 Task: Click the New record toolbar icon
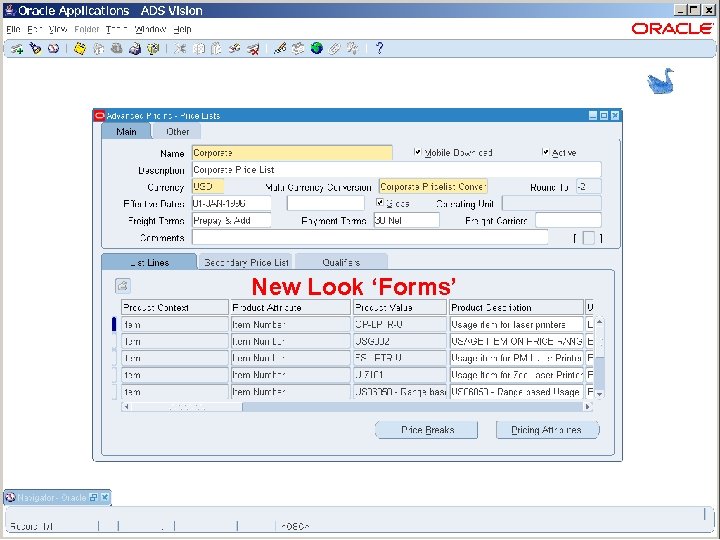click(17, 48)
